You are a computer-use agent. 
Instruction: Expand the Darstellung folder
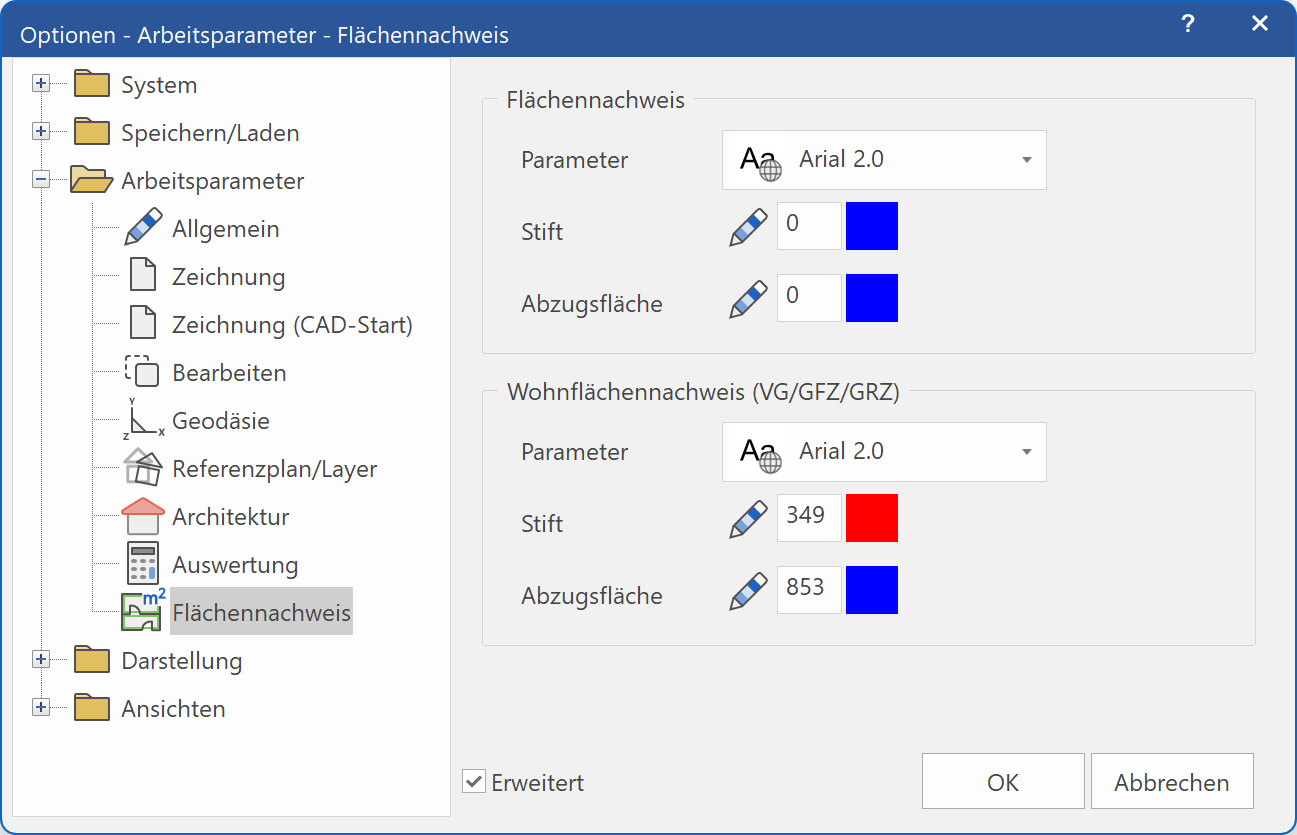(40, 660)
